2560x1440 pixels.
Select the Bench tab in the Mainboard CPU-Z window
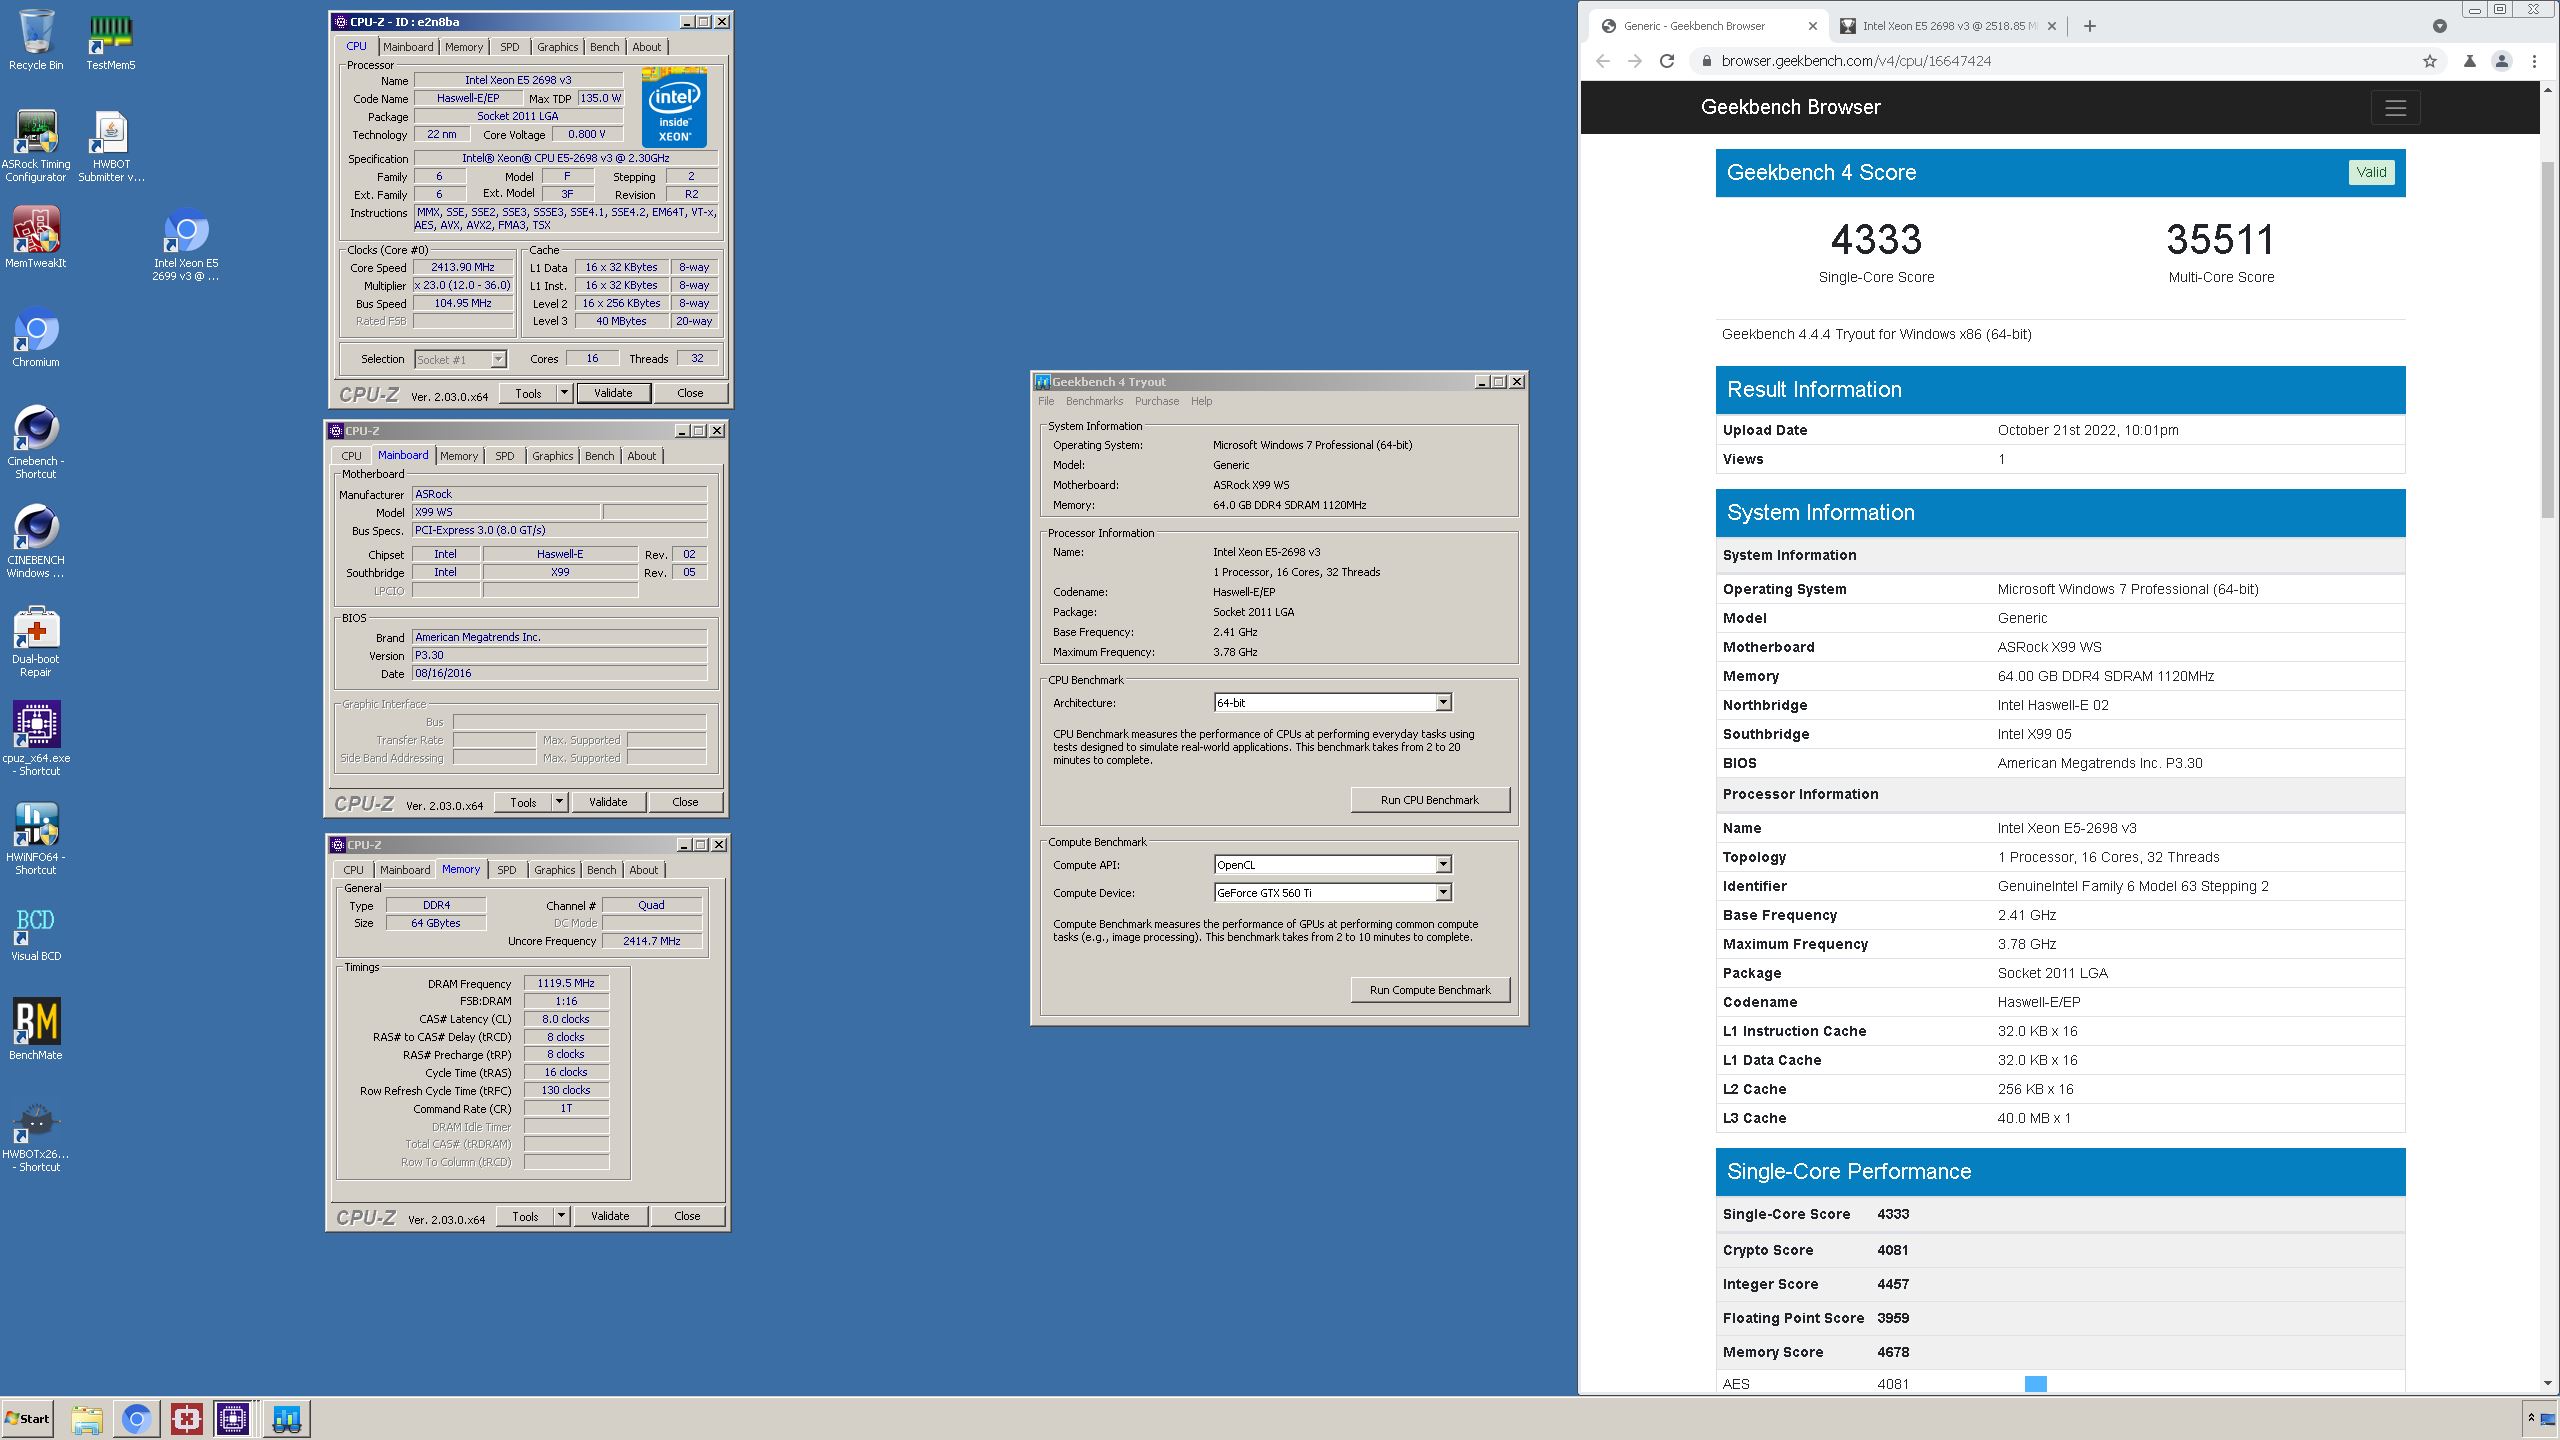(x=600, y=456)
